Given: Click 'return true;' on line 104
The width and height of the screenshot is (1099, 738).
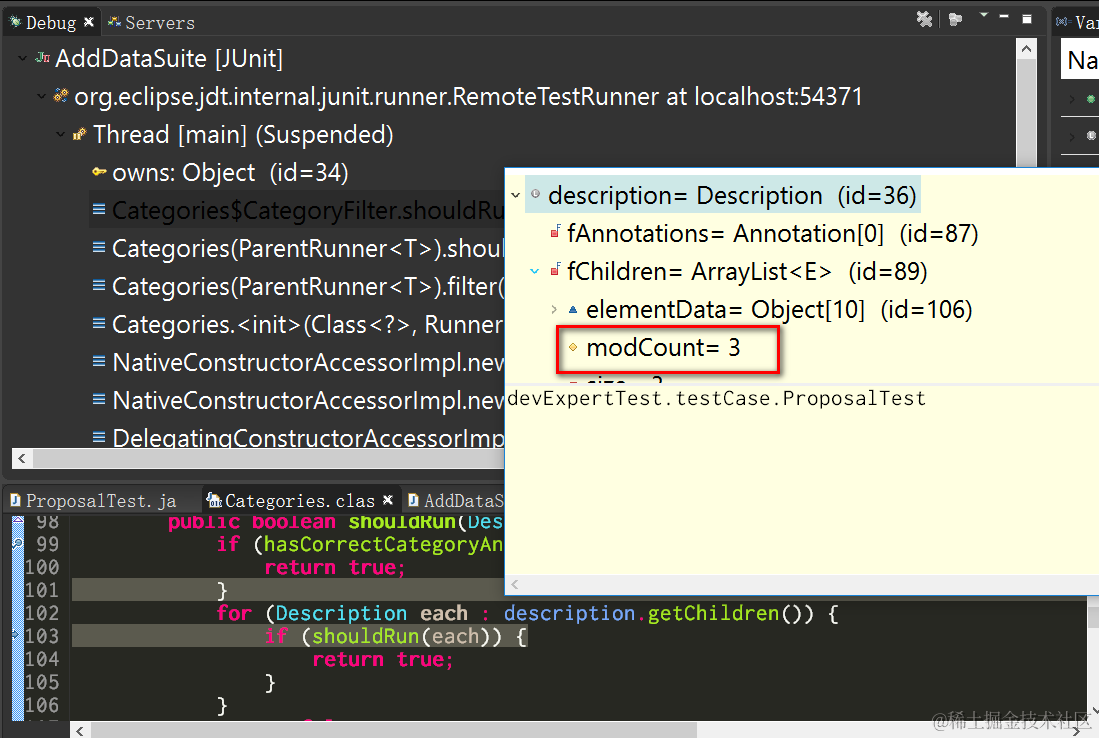Looking at the screenshot, I should pyautogui.click(x=383, y=660).
